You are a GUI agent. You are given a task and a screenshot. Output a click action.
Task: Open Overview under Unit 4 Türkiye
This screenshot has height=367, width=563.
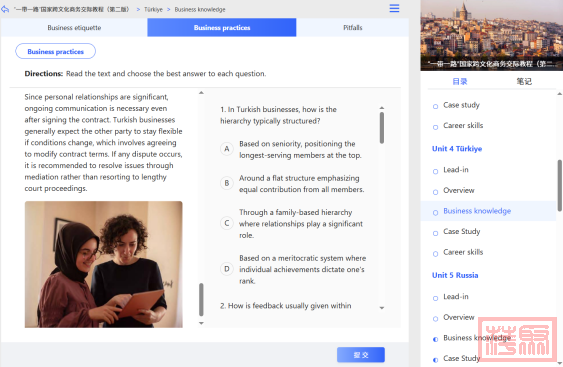pos(459,190)
